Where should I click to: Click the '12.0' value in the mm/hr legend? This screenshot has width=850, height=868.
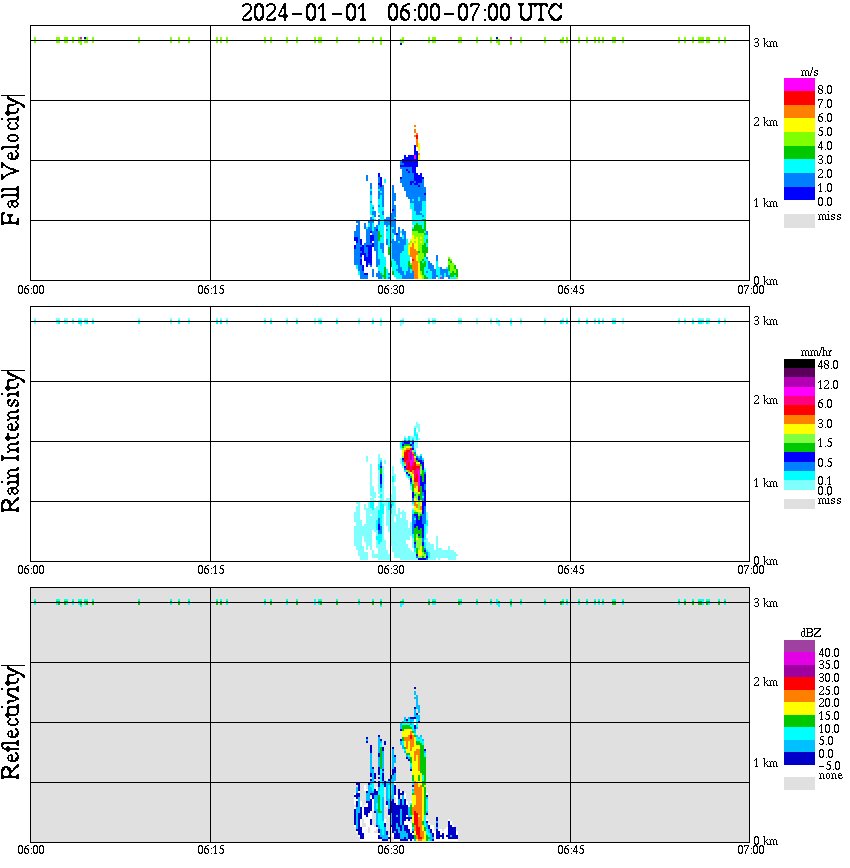(x=828, y=385)
